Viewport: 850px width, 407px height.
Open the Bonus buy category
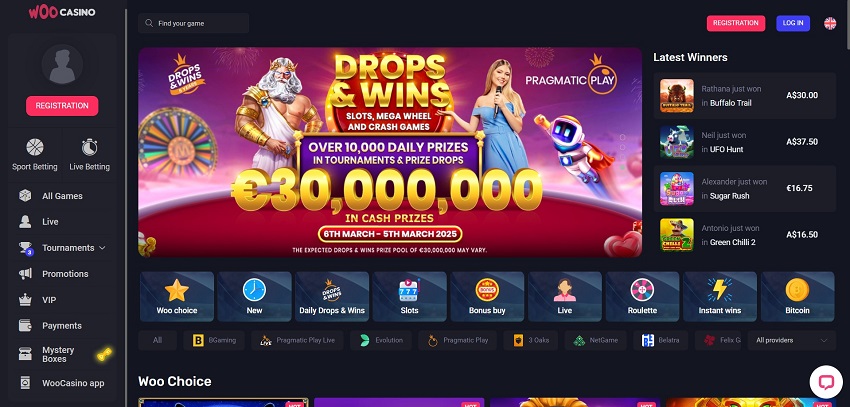coord(487,296)
